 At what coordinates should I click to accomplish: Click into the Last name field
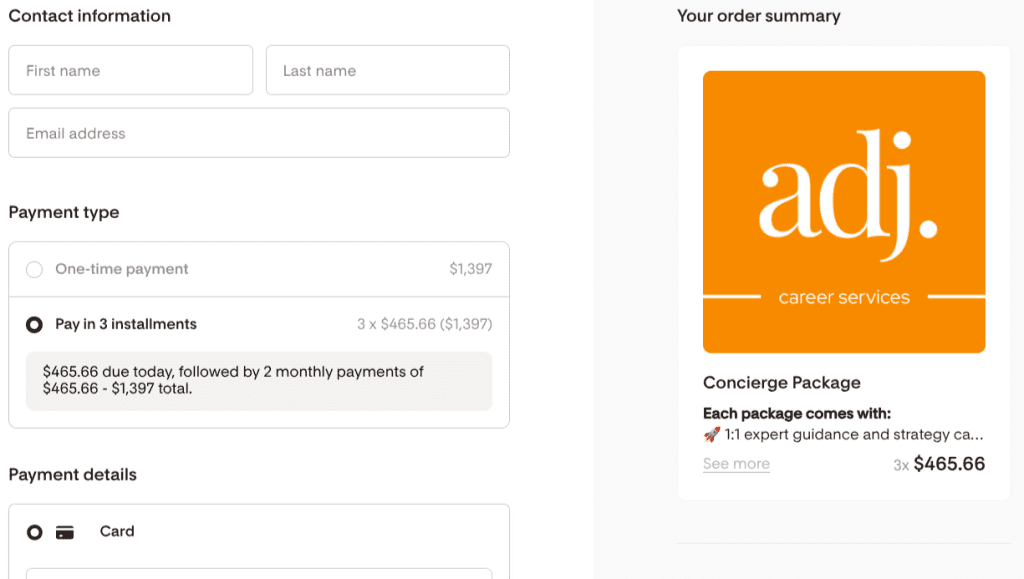[x=387, y=71]
